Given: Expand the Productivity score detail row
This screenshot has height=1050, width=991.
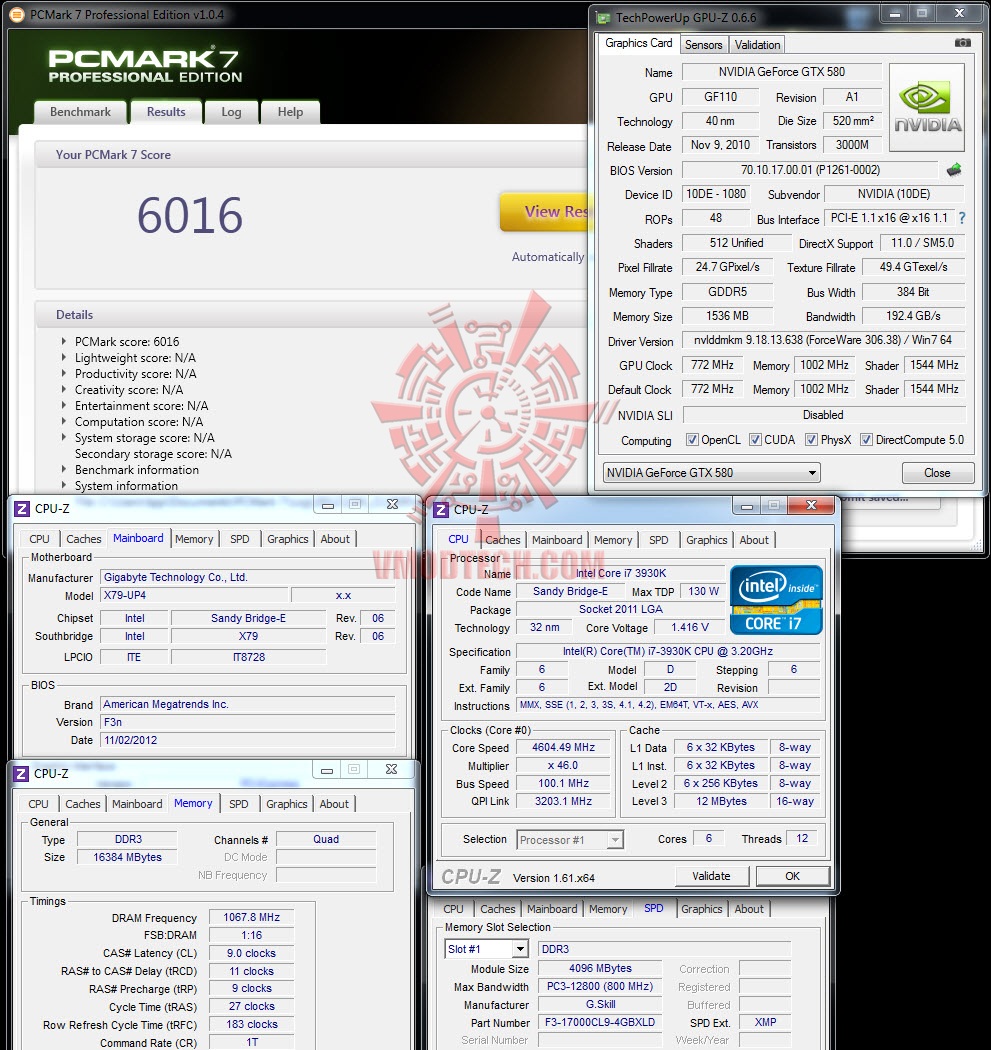Looking at the screenshot, I should [x=64, y=374].
